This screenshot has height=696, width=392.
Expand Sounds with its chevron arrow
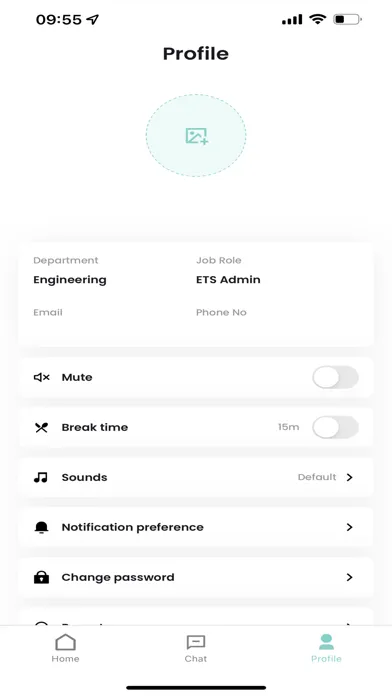point(350,477)
